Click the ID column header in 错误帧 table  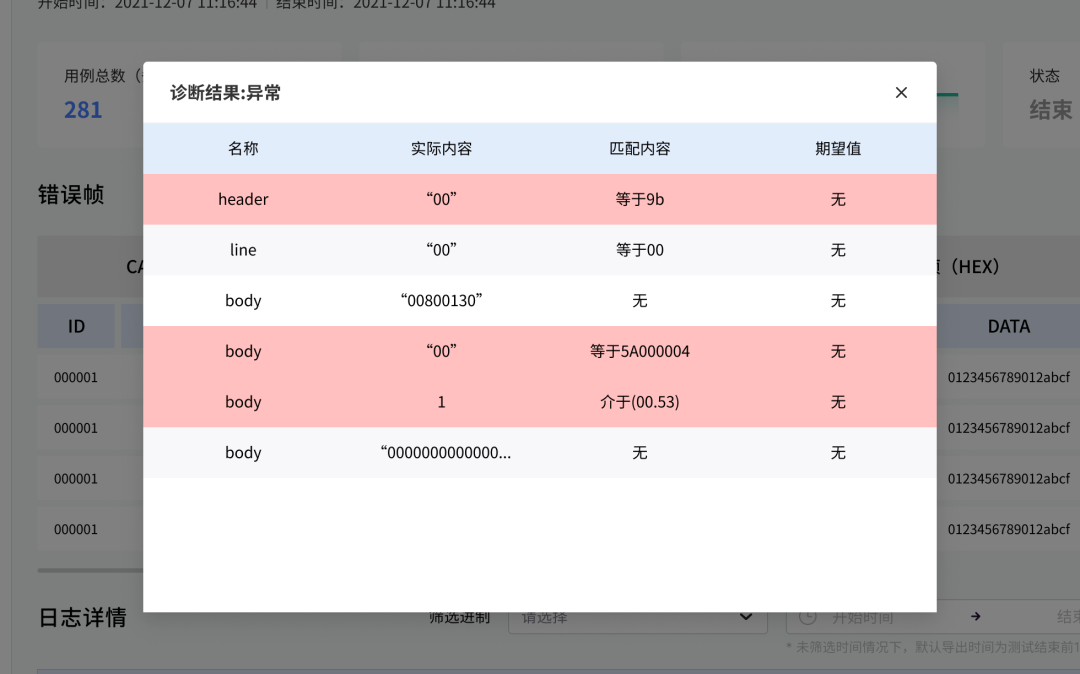76,327
